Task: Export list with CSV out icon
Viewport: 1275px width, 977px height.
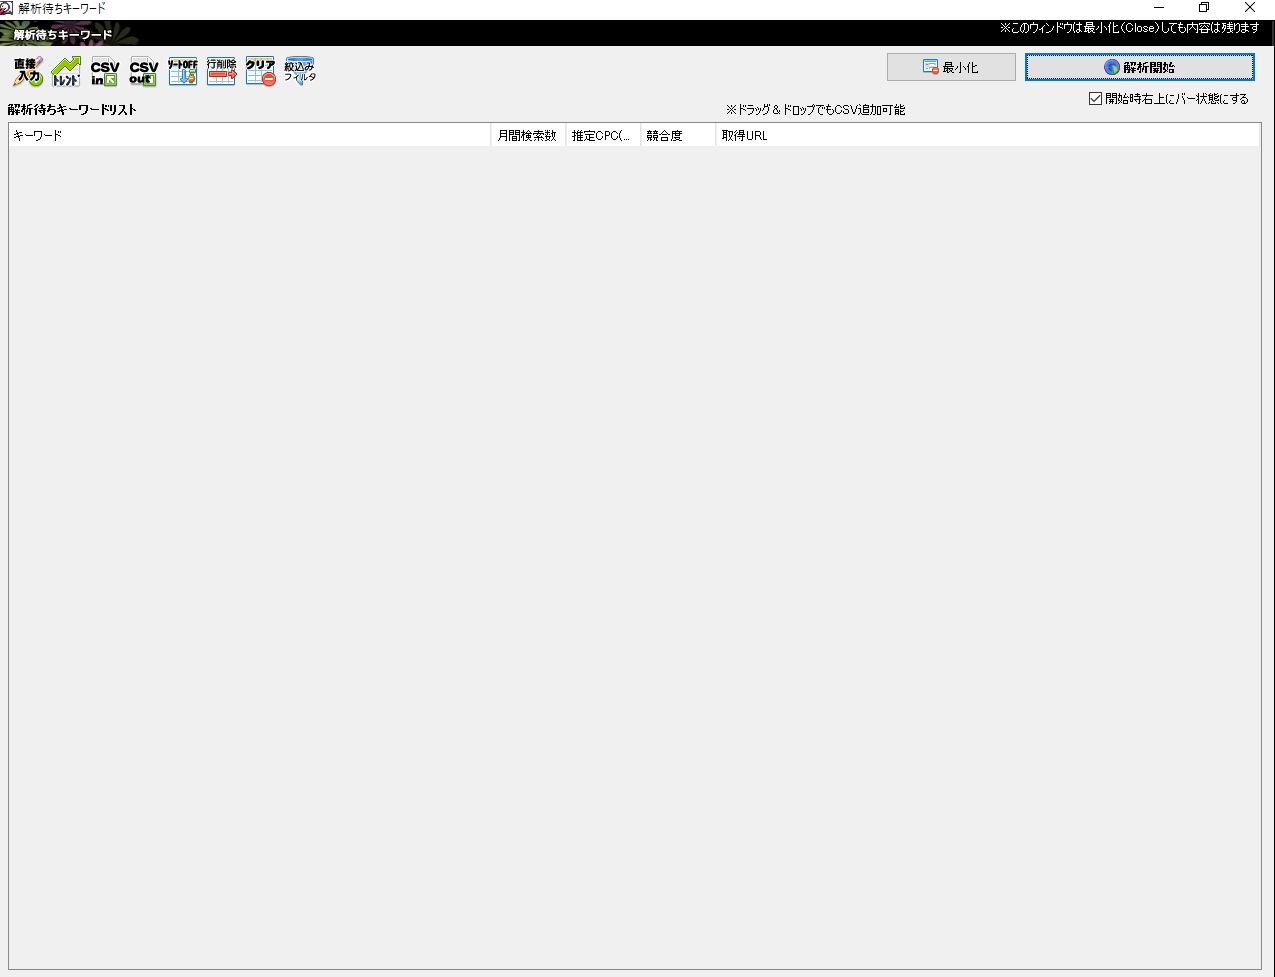Action: (144, 72)
